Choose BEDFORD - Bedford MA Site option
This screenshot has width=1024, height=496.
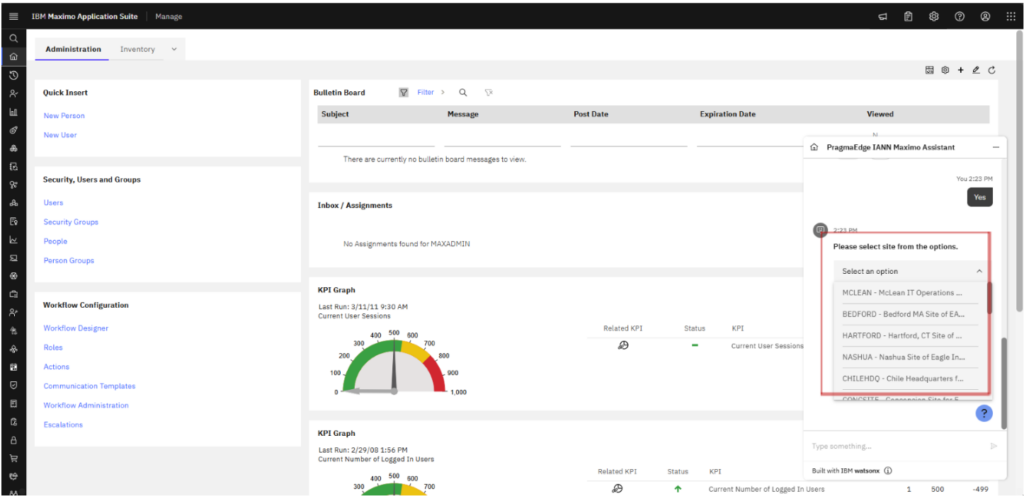910,314
